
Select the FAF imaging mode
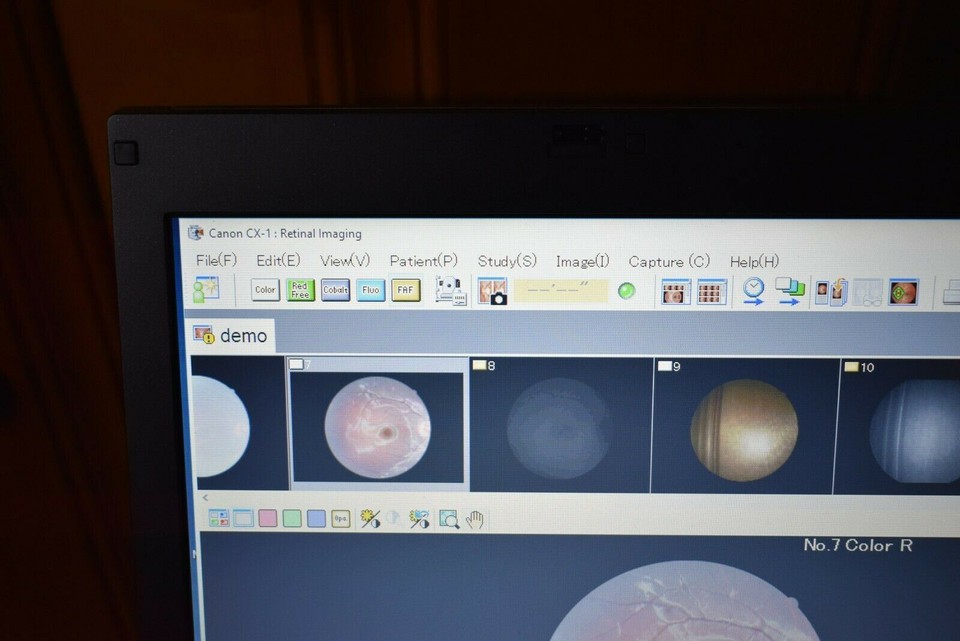coord(405,290)
